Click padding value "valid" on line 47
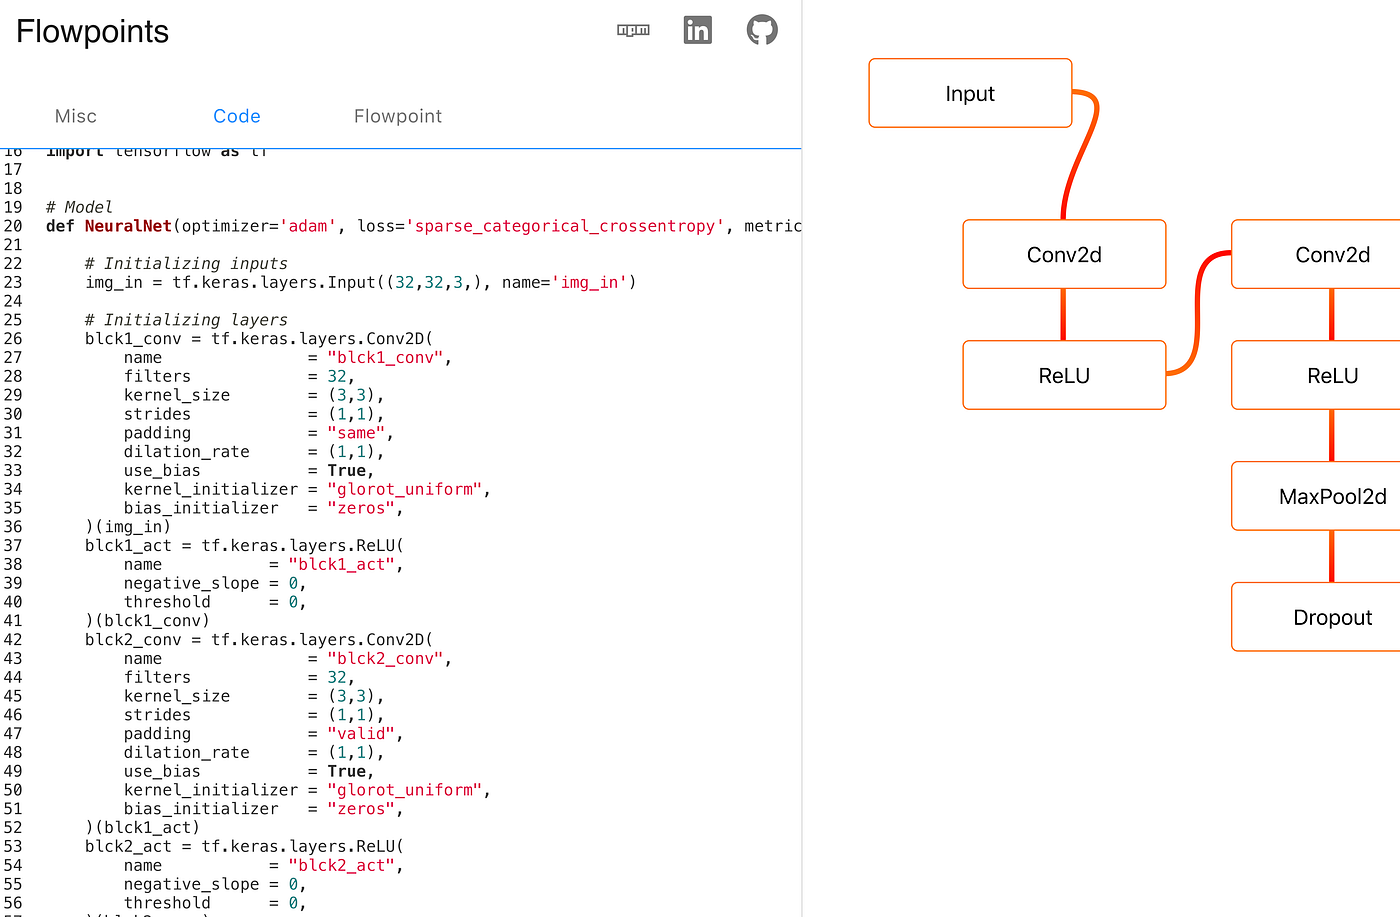The height and width of the screenshot is (917, 1400). tap(361, 734)
